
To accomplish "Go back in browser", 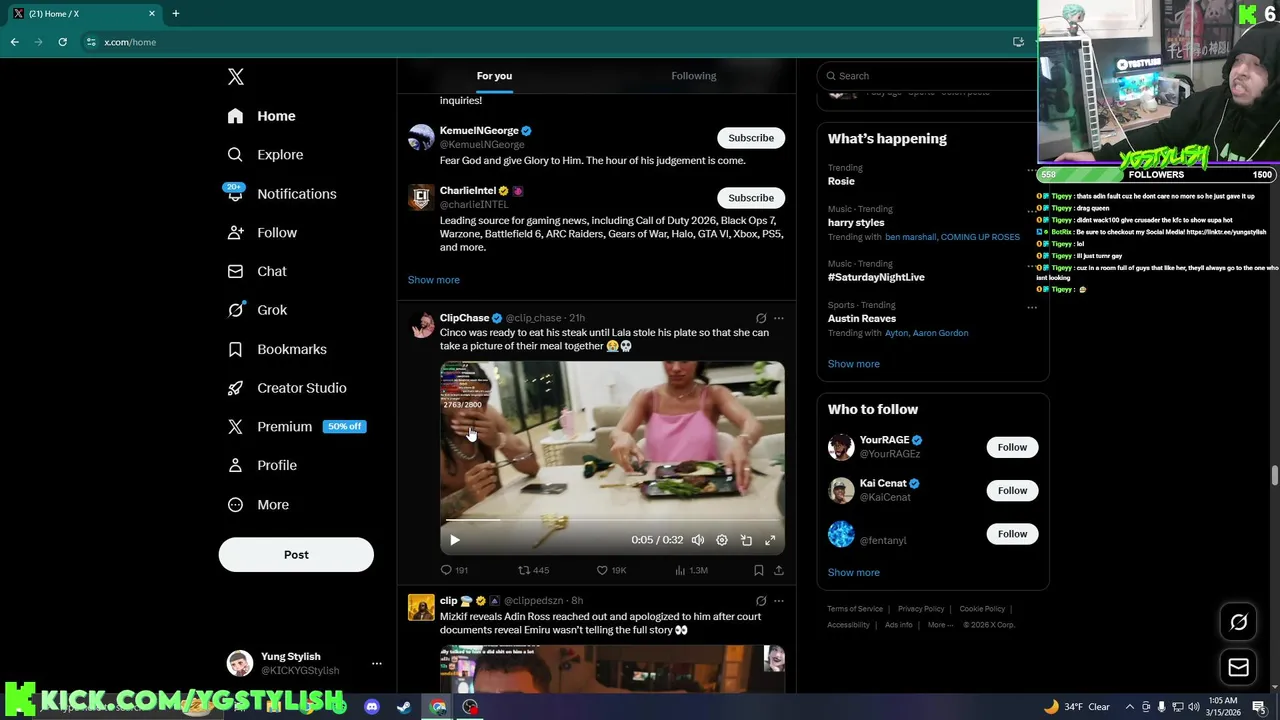I will [14, 42].
